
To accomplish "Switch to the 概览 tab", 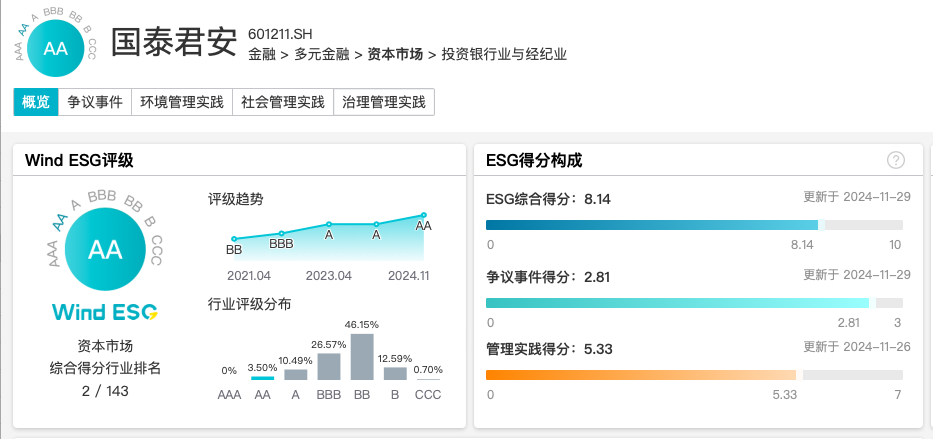I will 36,102.
